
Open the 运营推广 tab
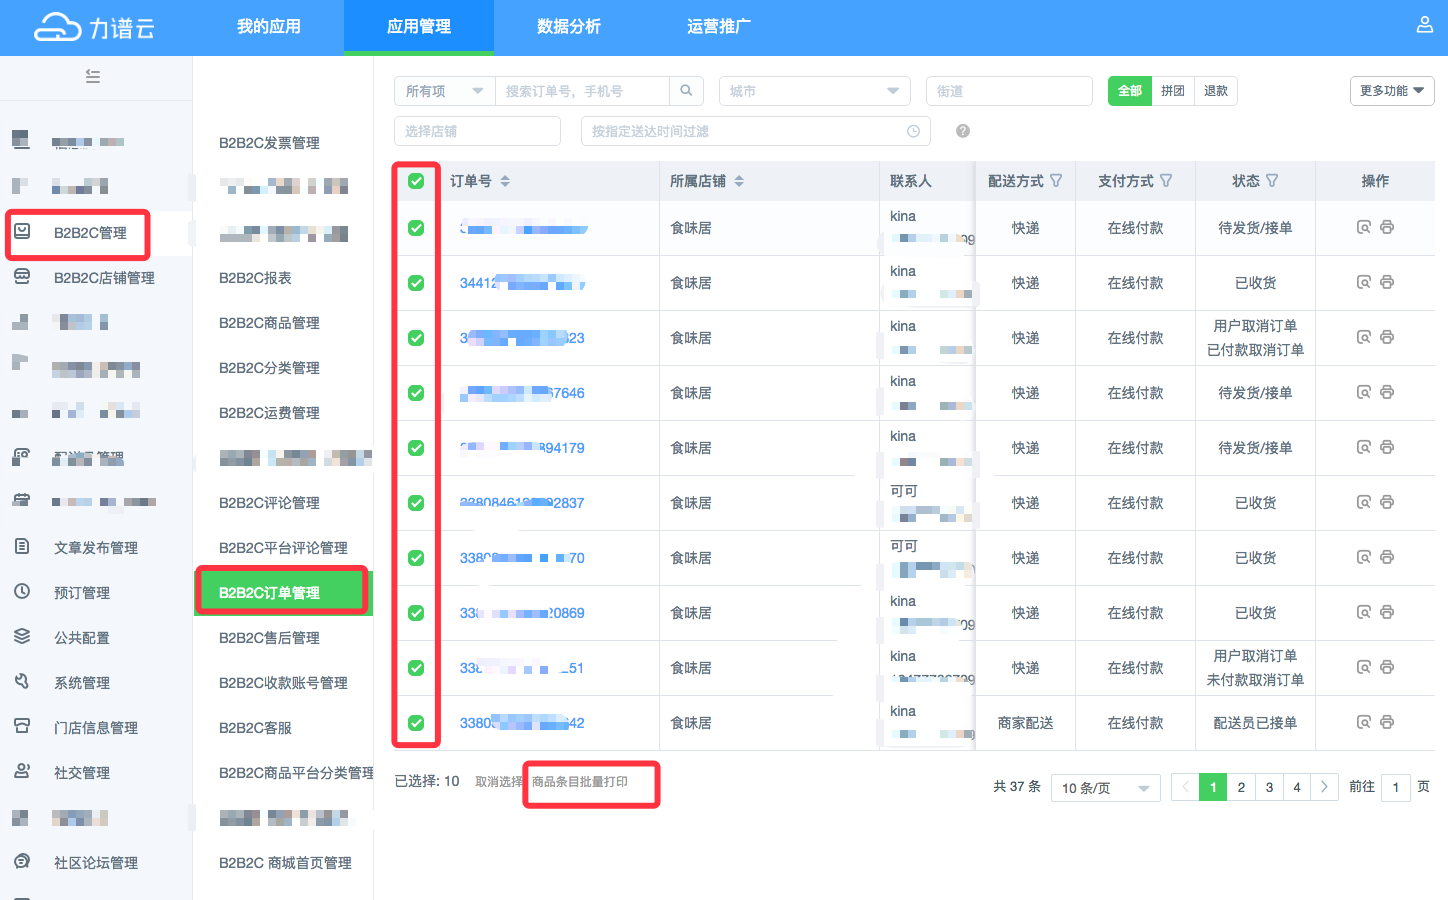tap(719, 27)
